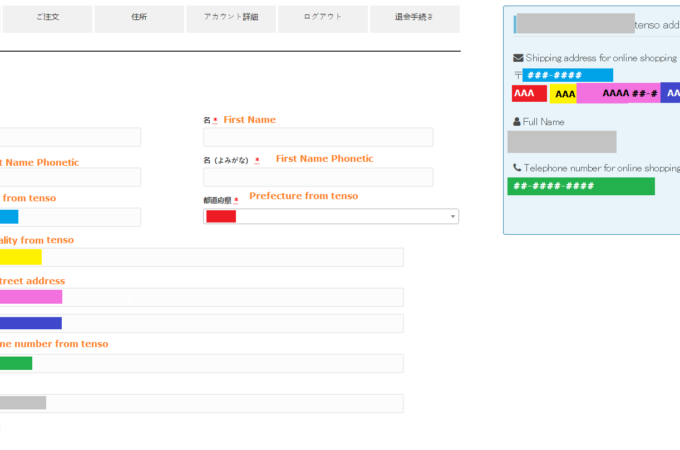The width and height of the screenshot is (680, 450).
Task: Click the phone icon beside Telephone number
Action: [517, 168]
